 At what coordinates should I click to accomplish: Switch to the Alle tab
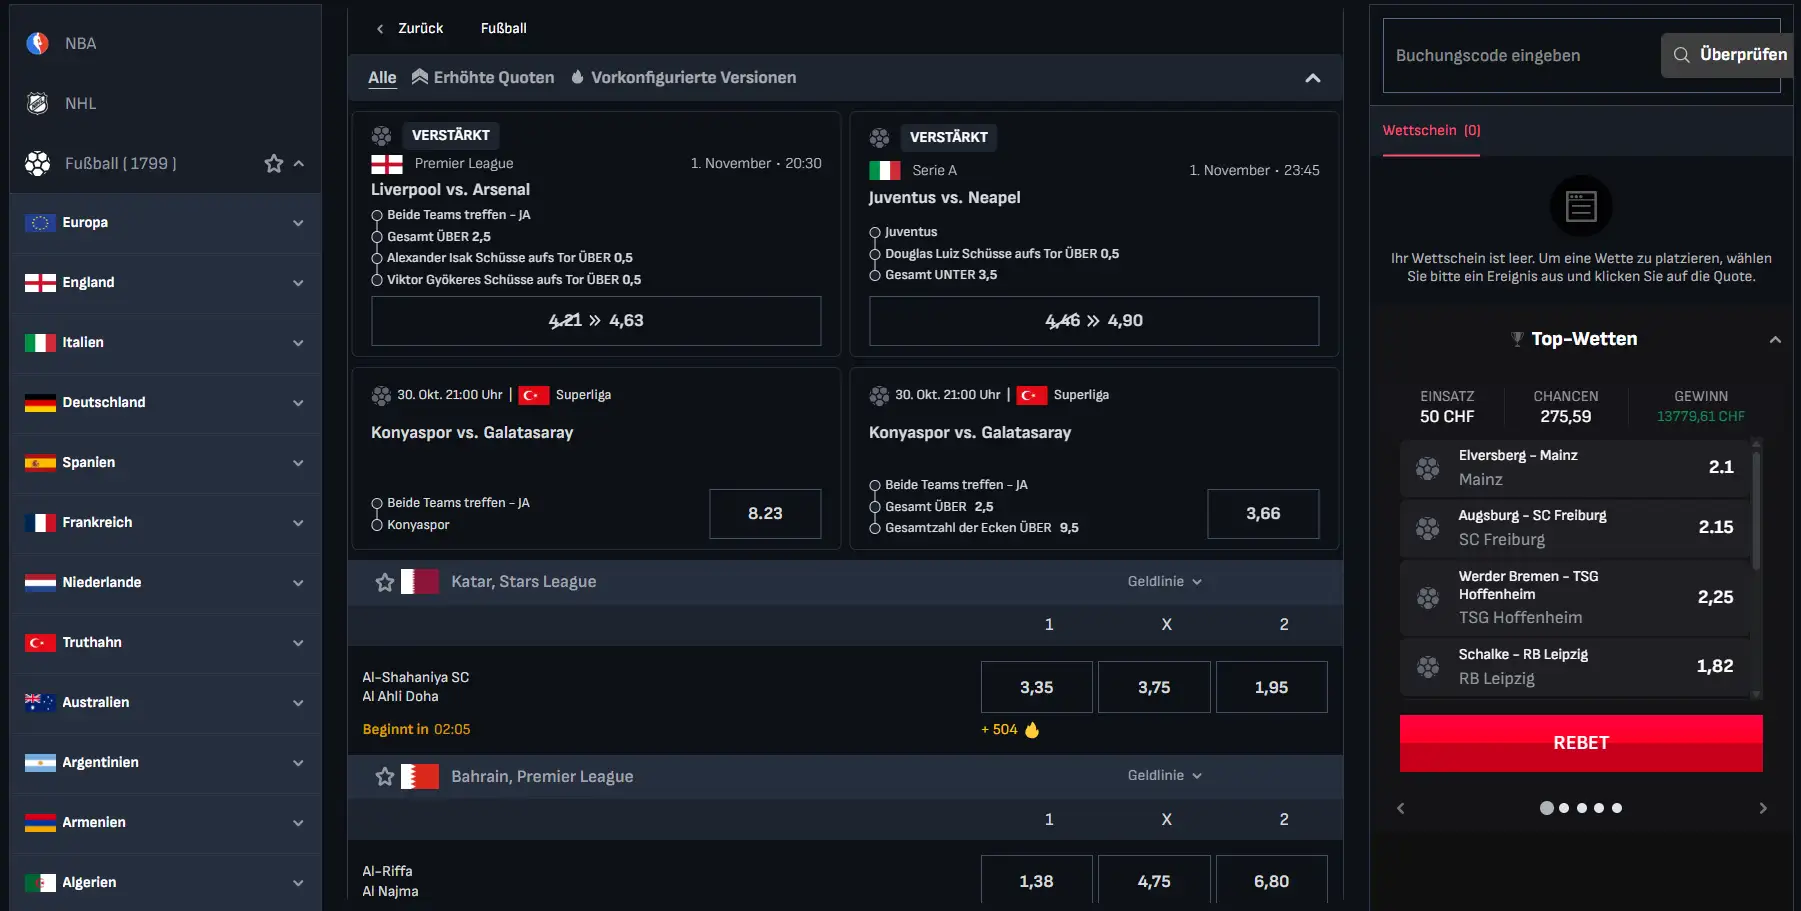pyautogui.click(x=382, y=77)
